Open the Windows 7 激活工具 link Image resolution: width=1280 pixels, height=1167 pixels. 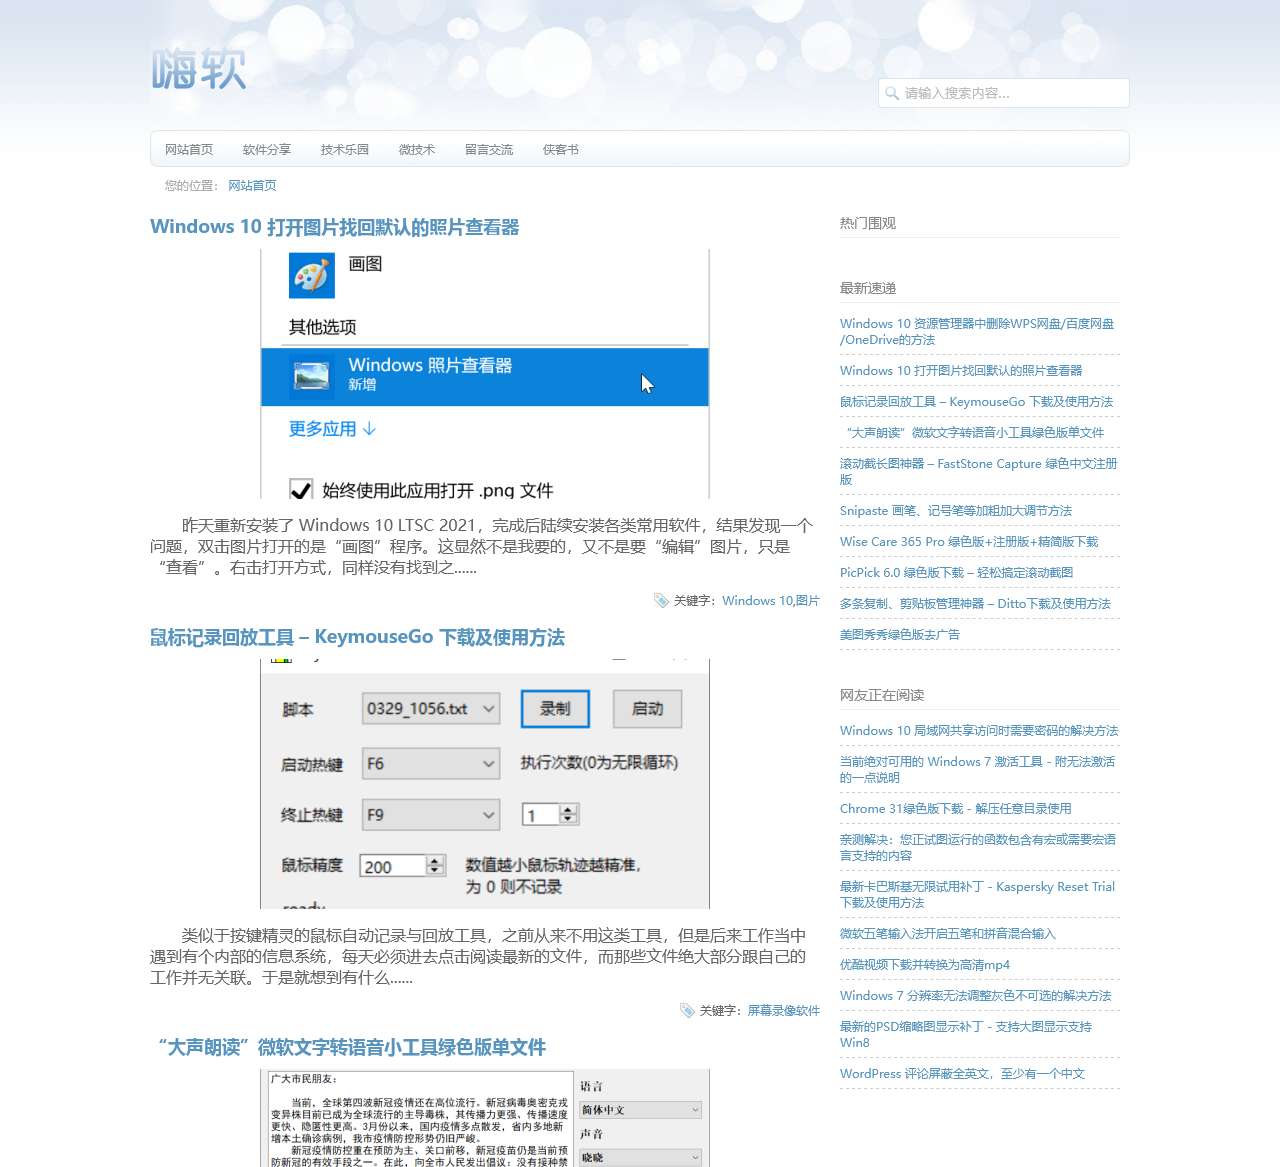(x=977, y=770)
